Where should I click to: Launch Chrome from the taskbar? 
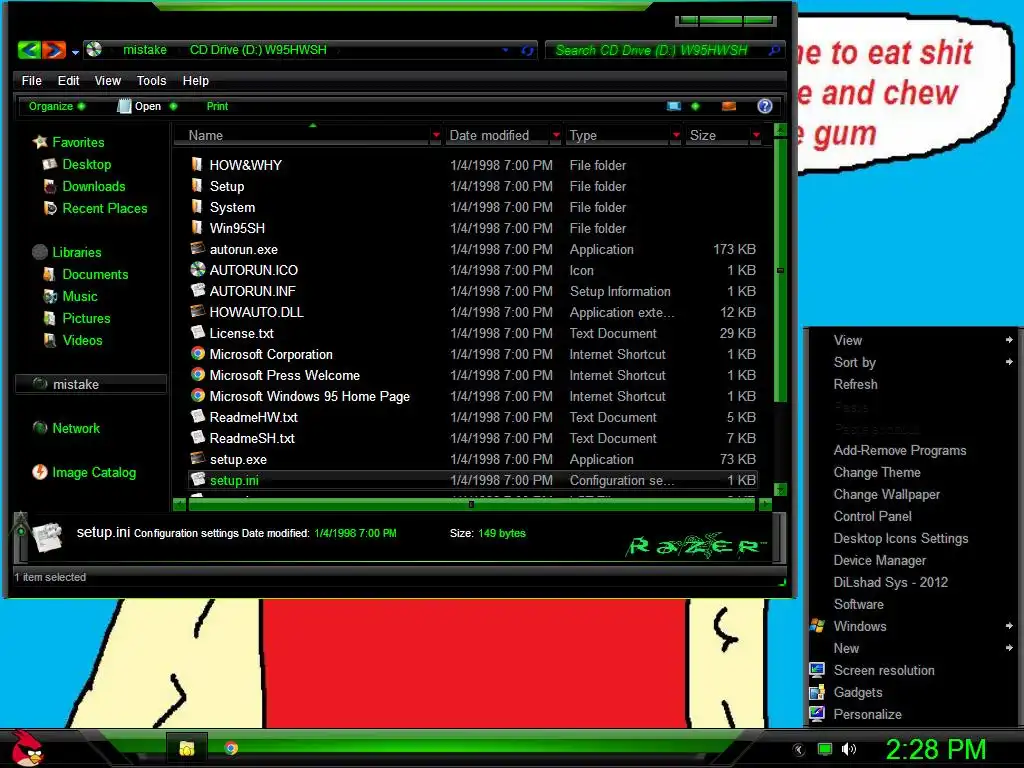pyautogui.click(x=231, y=748)
